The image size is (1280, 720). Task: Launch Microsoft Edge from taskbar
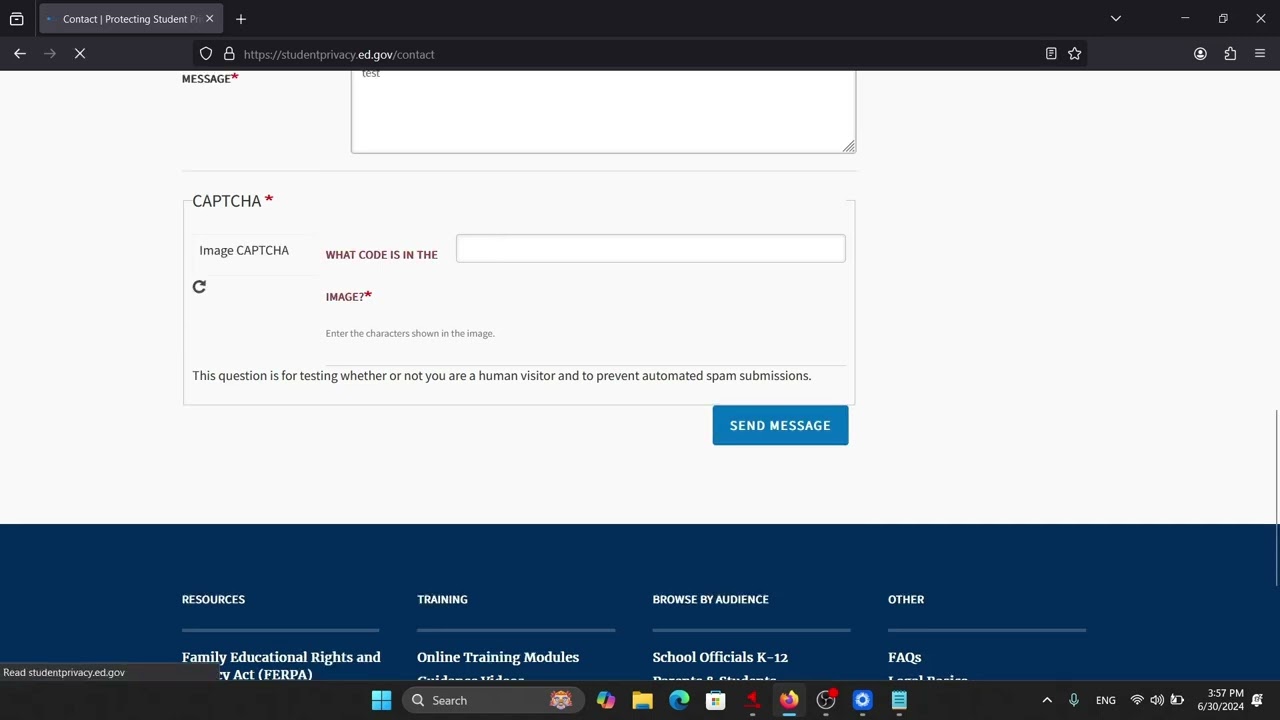(x=679, y=700)
